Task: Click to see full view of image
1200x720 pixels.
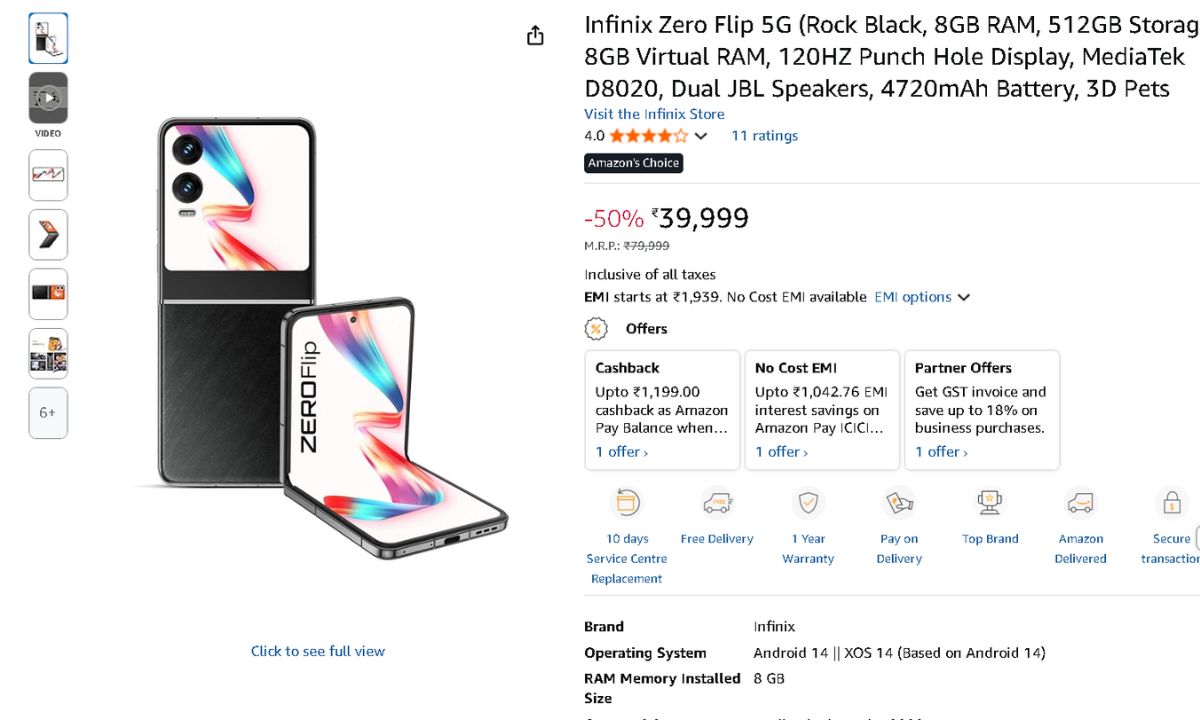Action: 318,651
